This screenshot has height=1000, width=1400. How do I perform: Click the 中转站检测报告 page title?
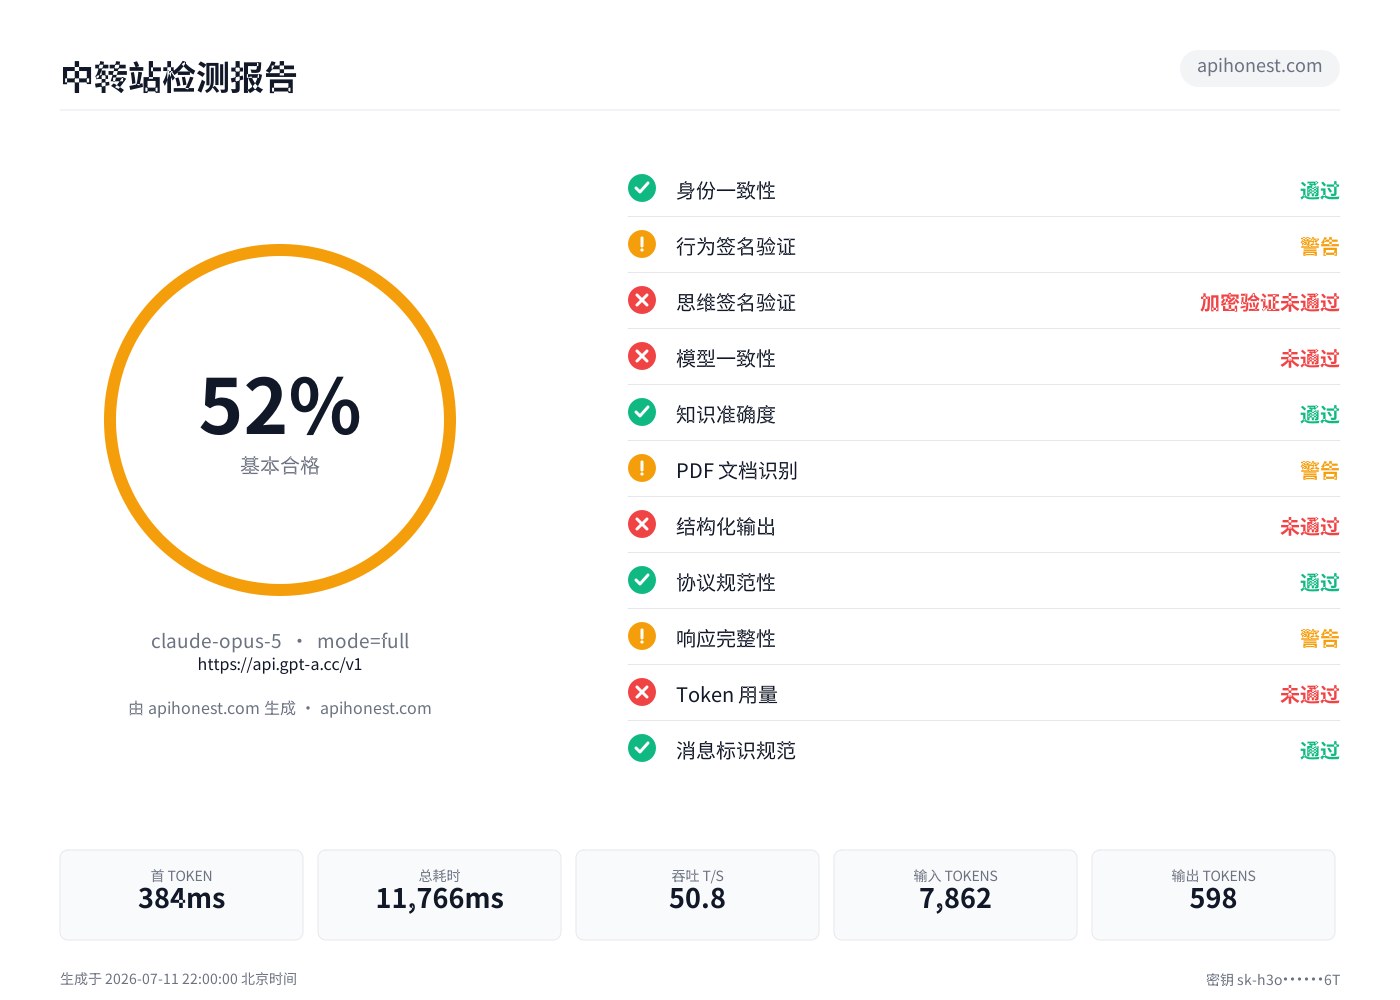(x=179, y=78)
